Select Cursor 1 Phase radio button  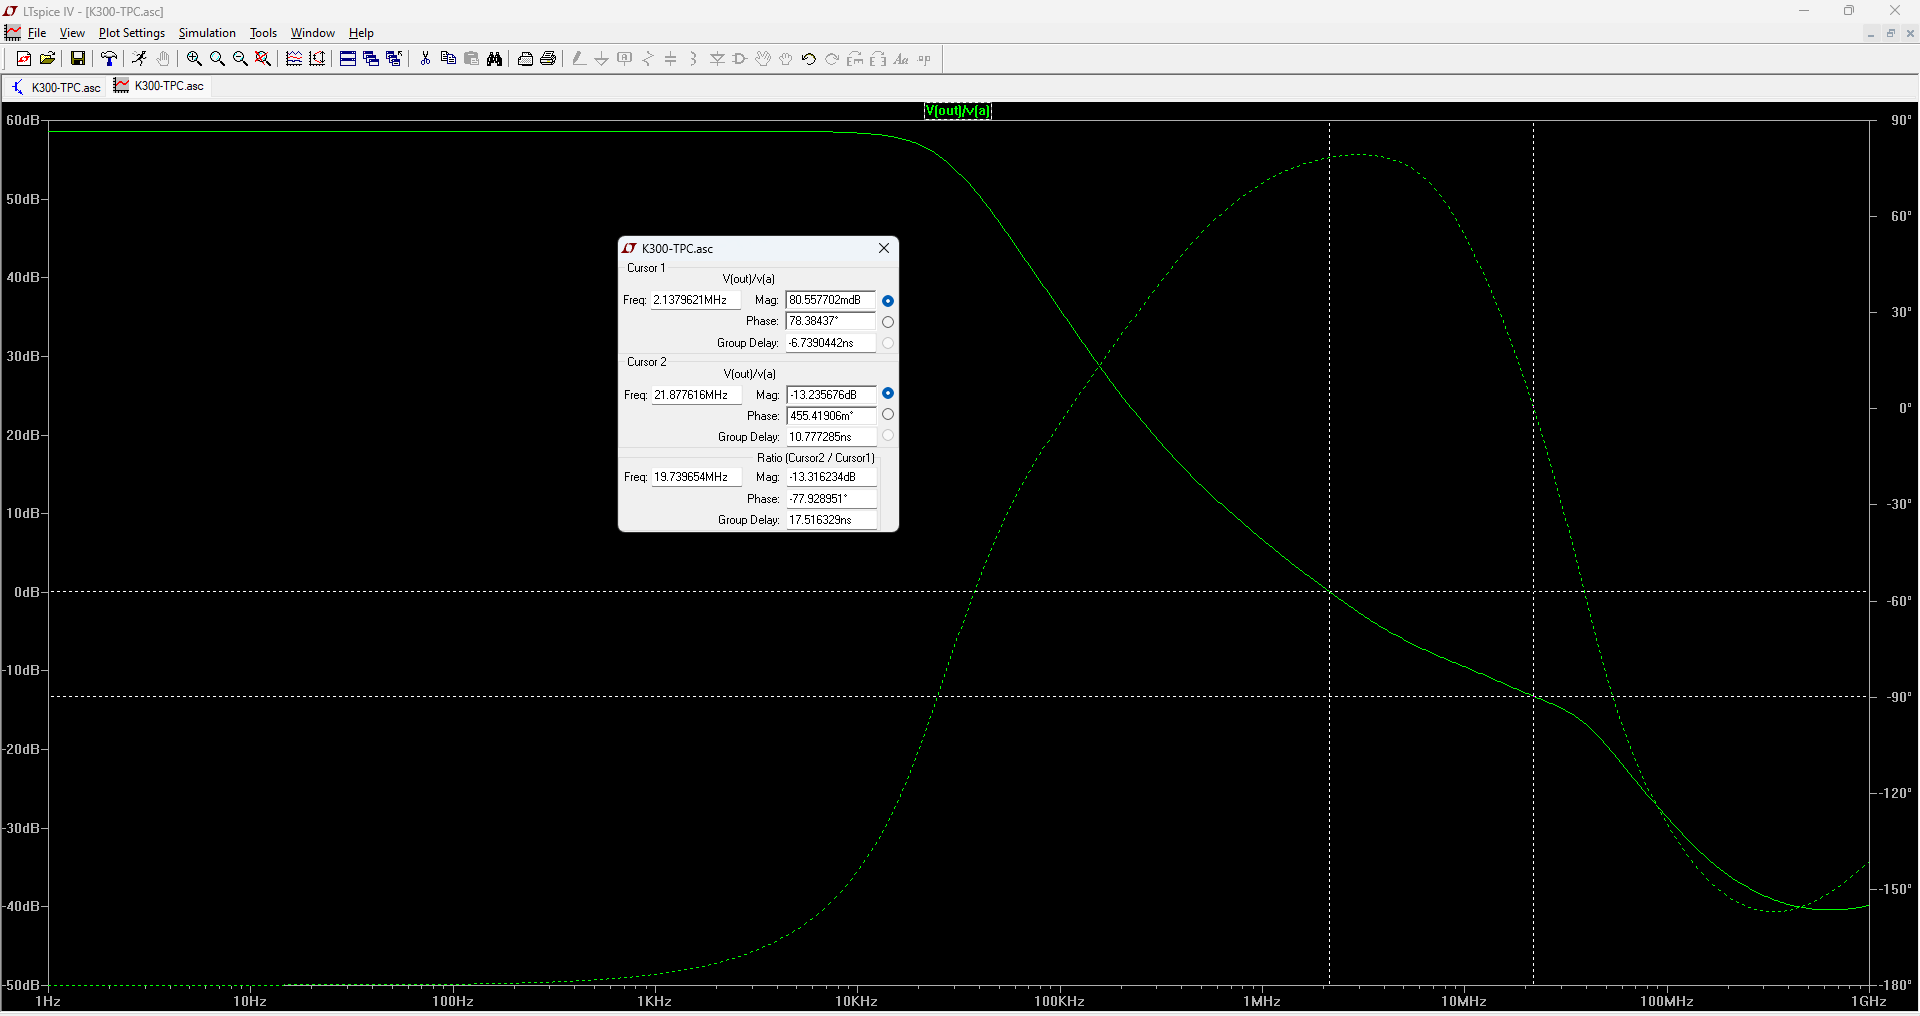coord(888,322)
